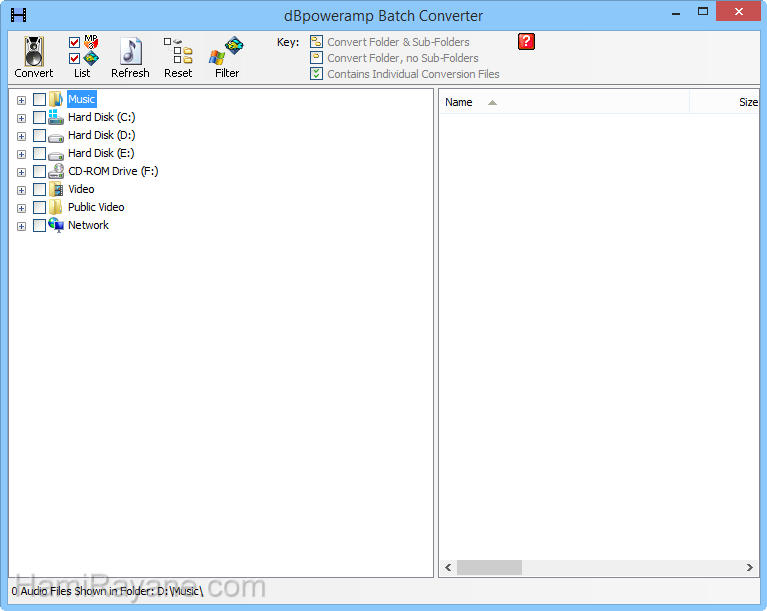Select Hard Disk (C:) in tree
767x611 pixels.
[x=102, y=117]
